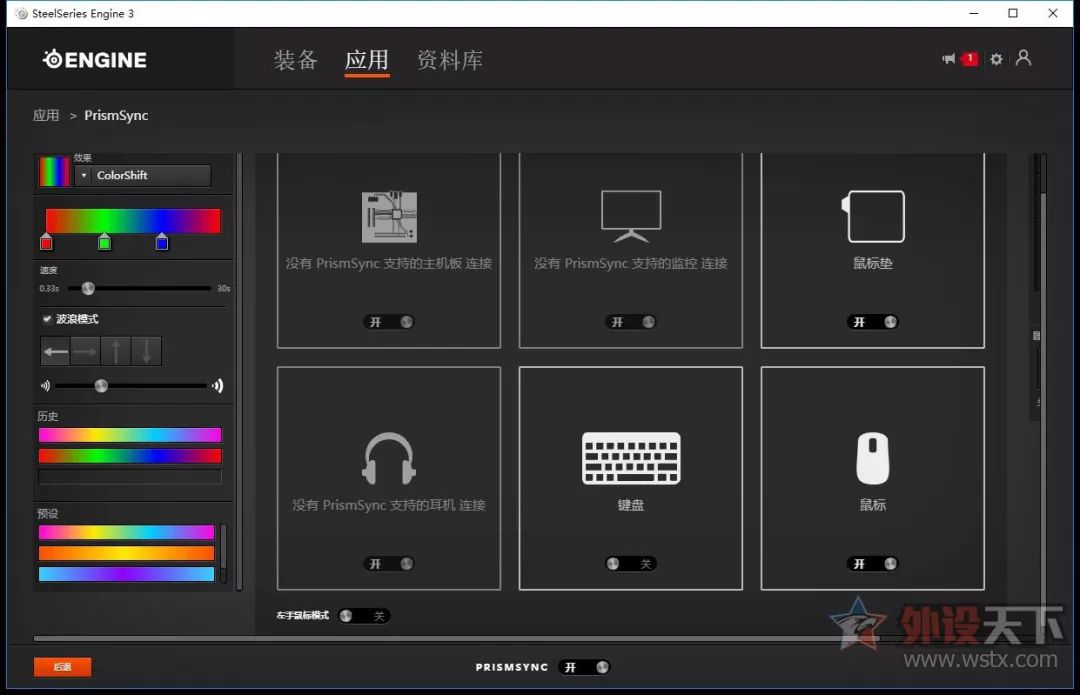
Task: Switch to the 装备 tab
Action: point(295,61)
